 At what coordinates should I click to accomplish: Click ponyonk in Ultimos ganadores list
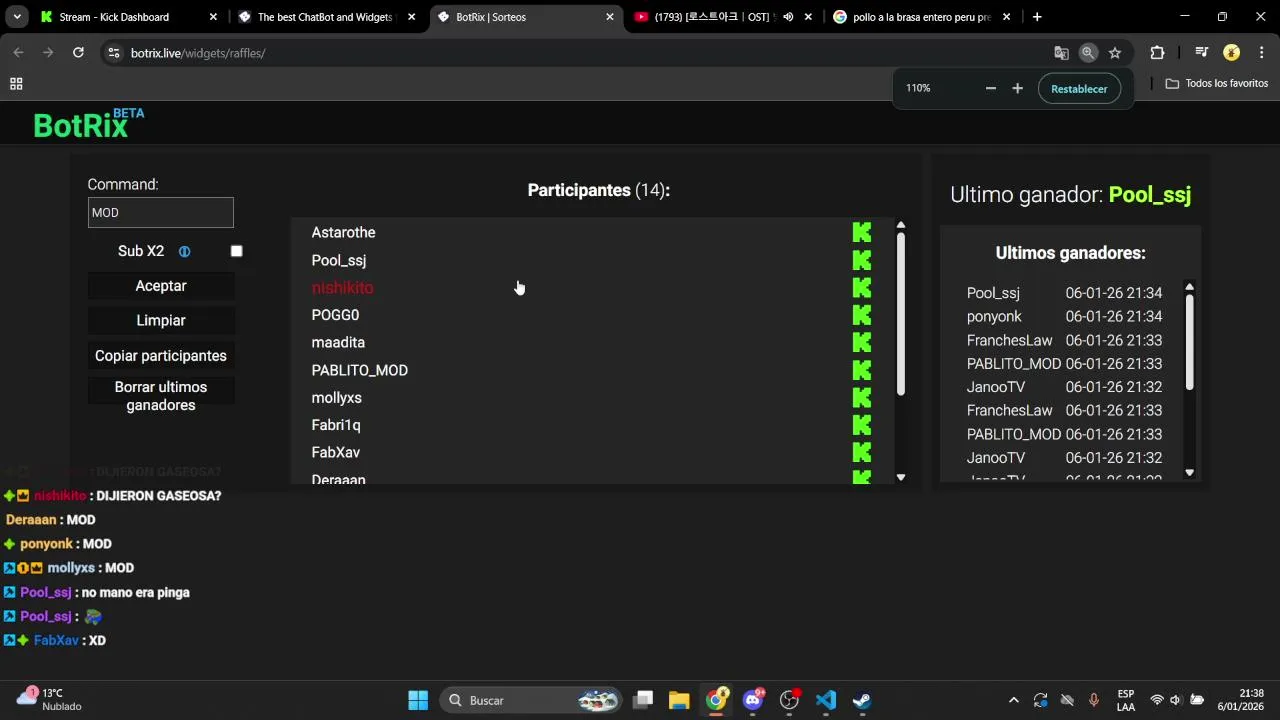994,317
